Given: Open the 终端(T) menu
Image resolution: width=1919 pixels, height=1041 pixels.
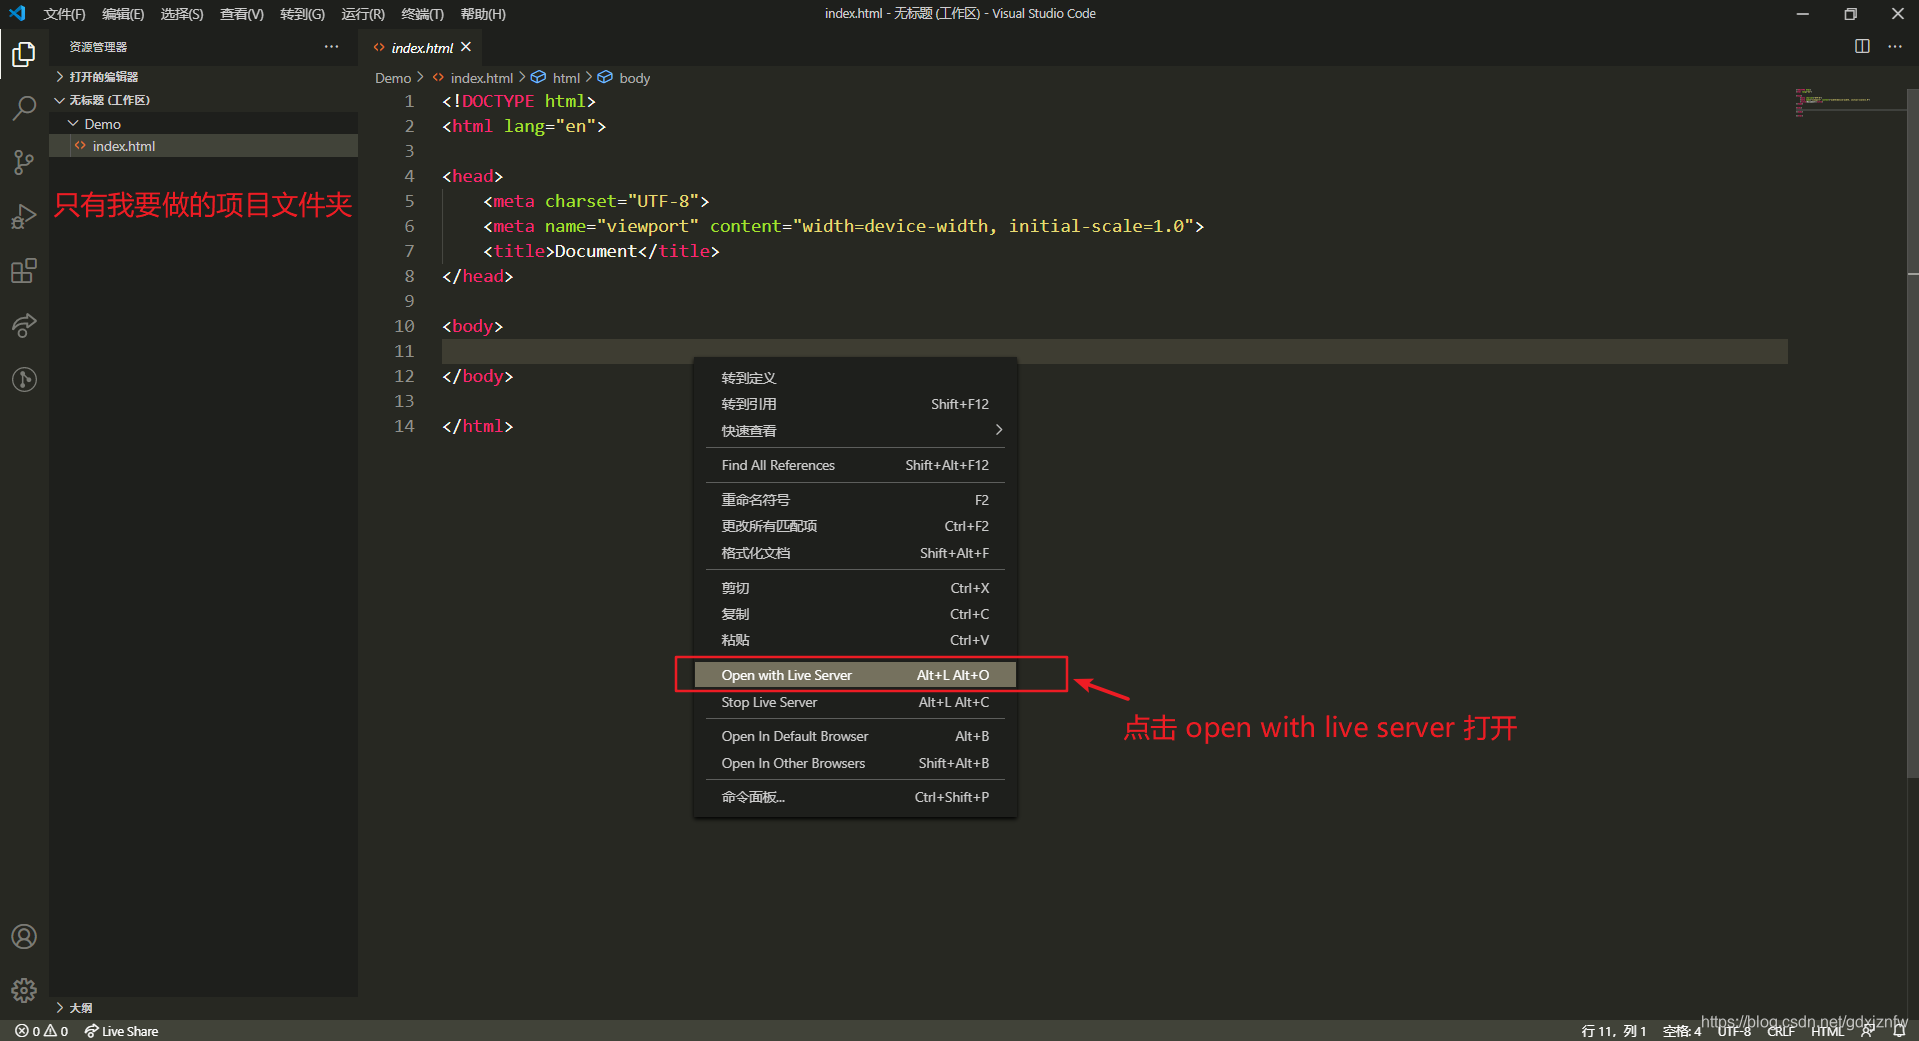Looking at the screenshot, I should 422,14.
